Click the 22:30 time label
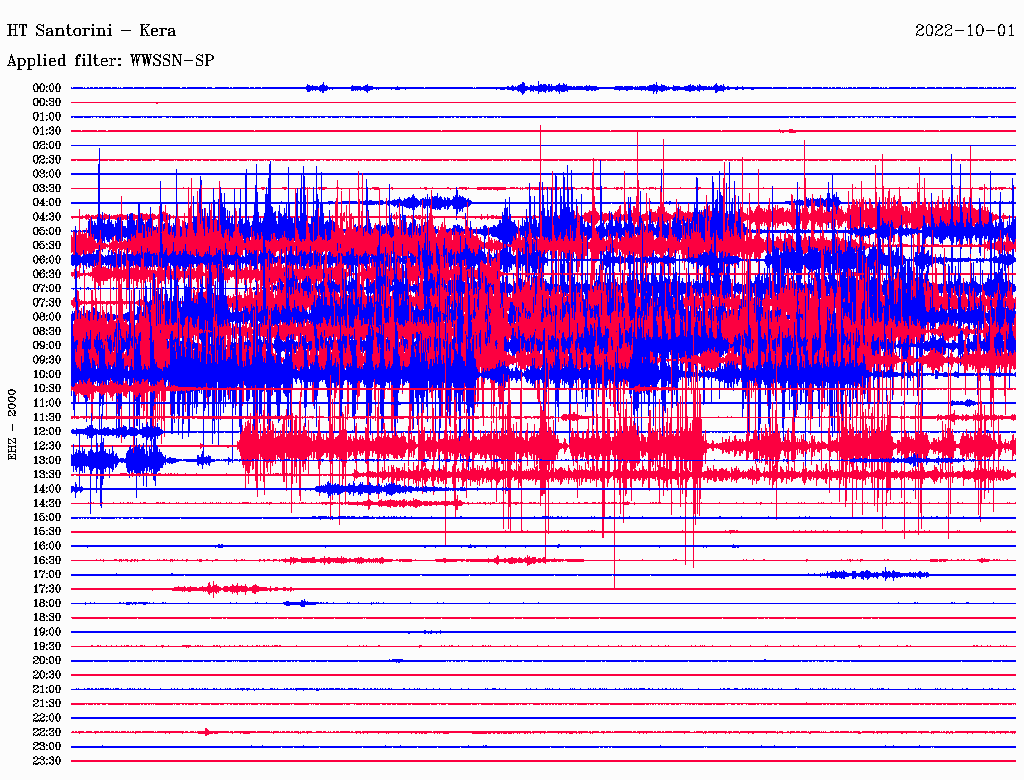Viewport: 1024px width, 780px height. click(47, 732)
